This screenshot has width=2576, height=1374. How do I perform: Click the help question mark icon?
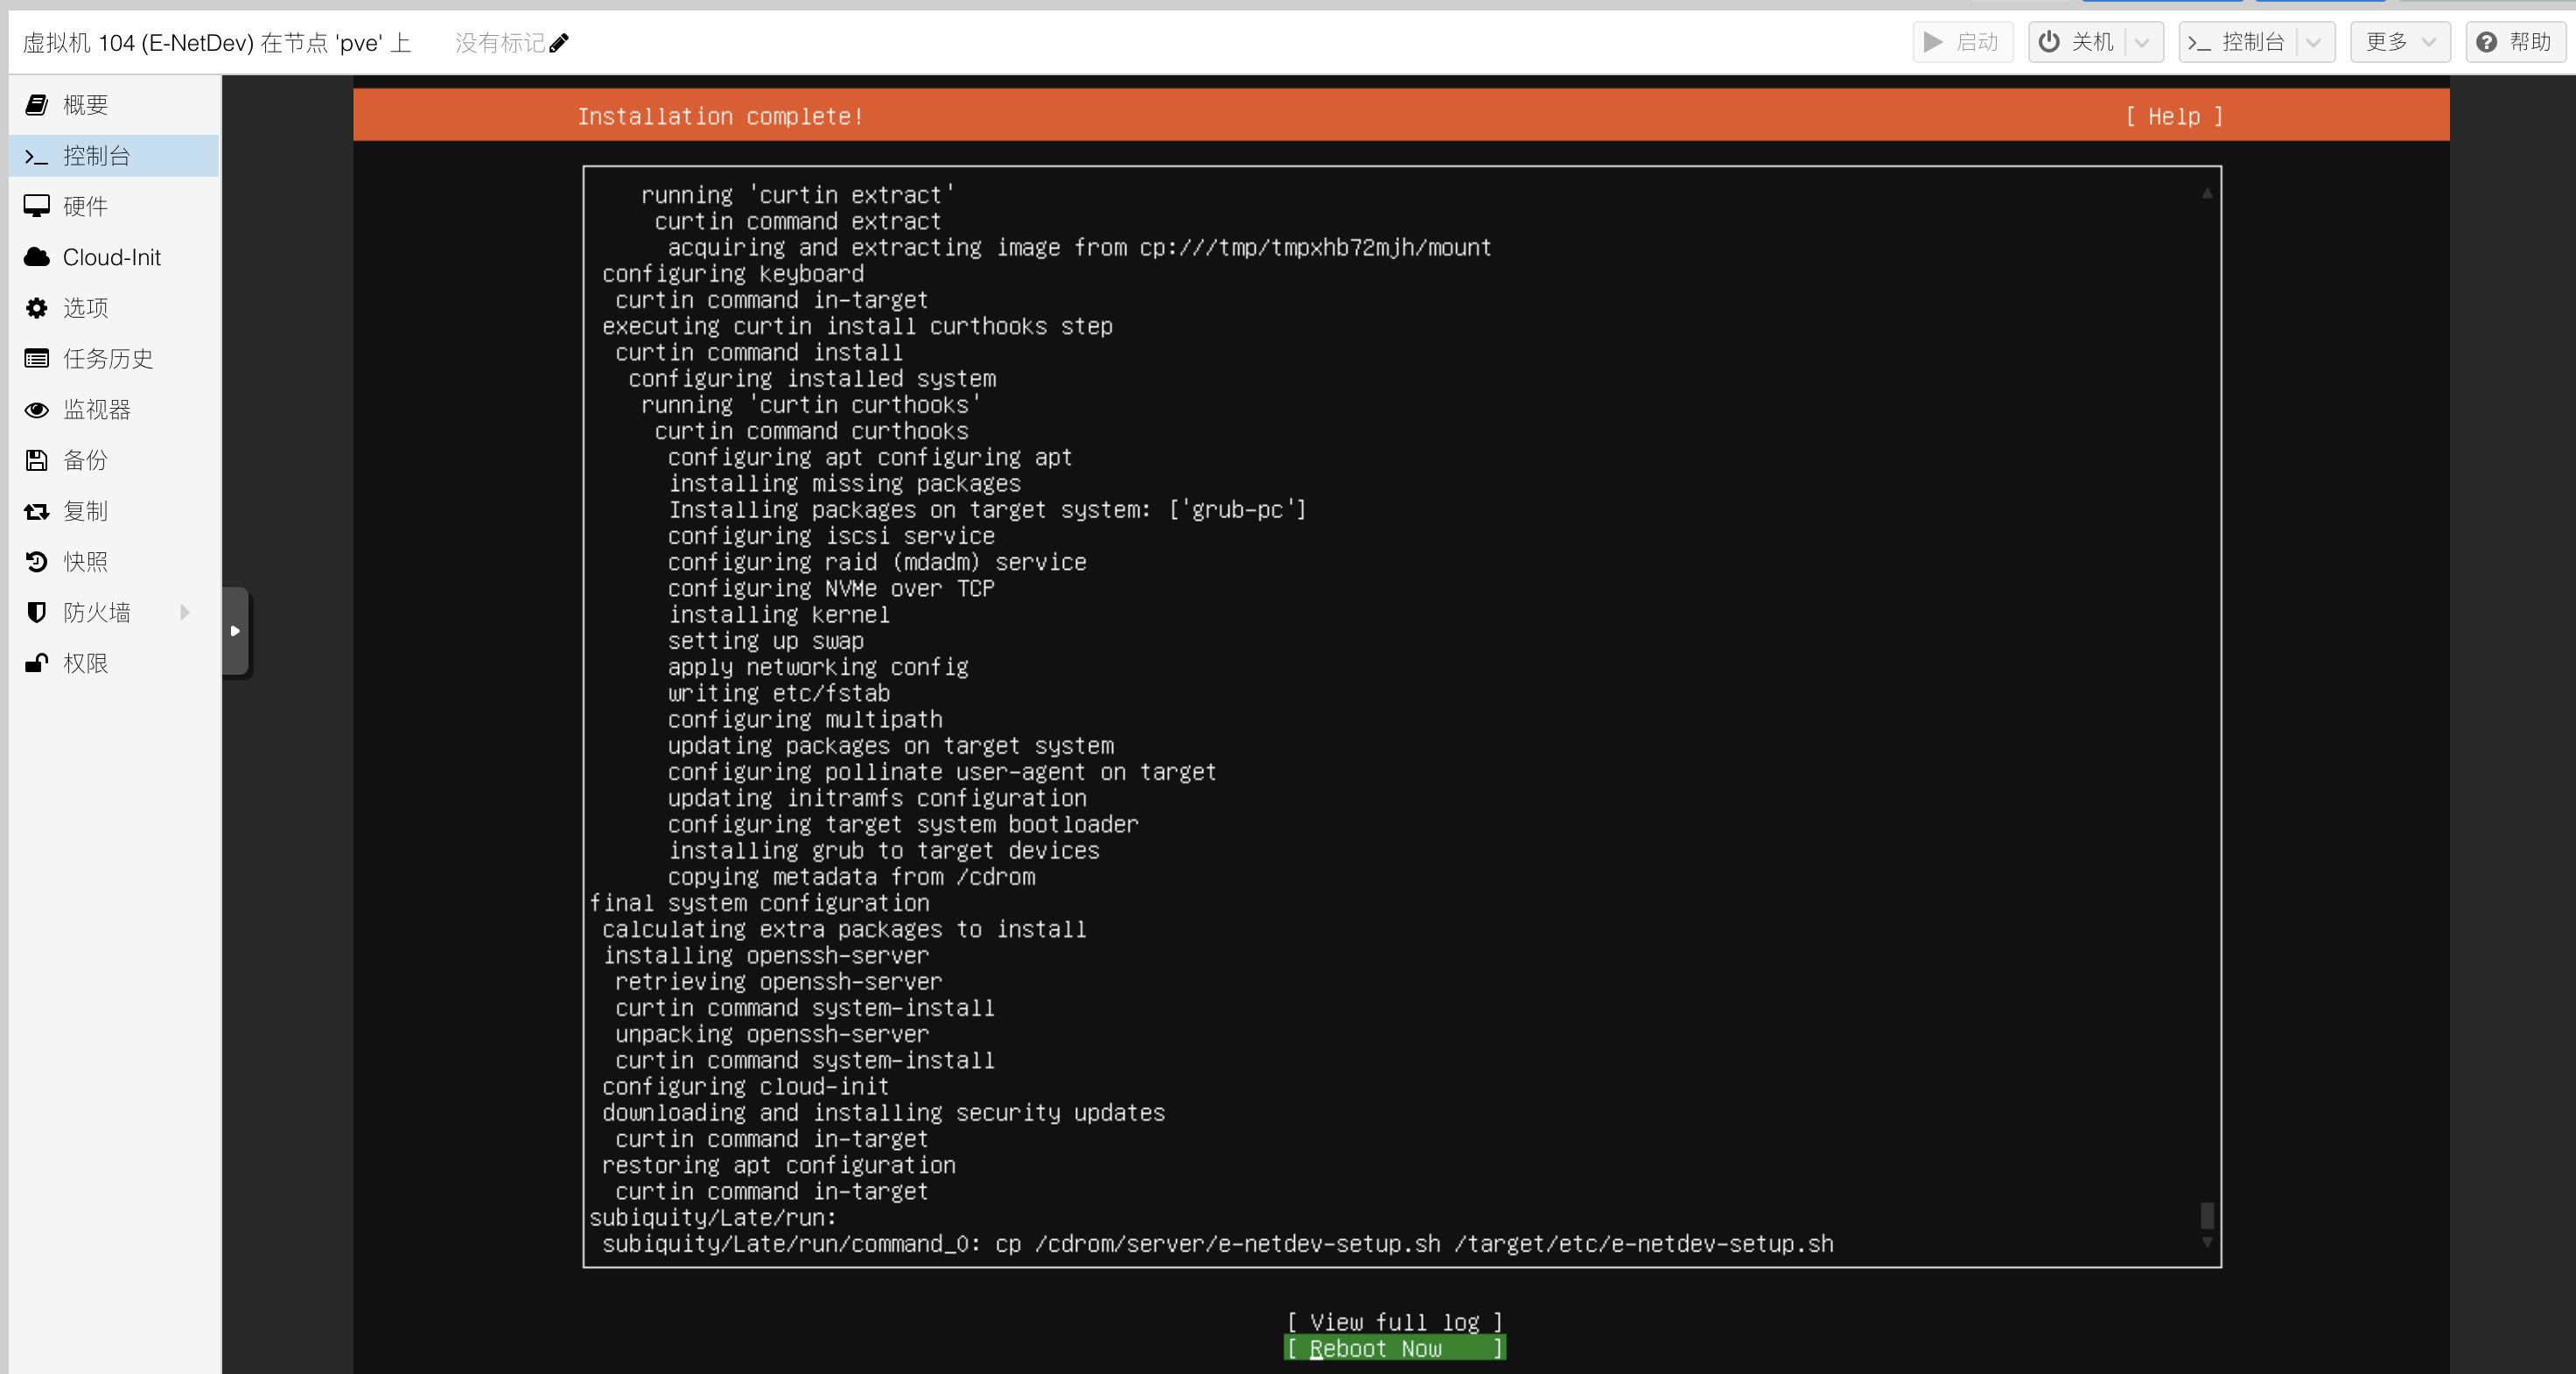2487,42
